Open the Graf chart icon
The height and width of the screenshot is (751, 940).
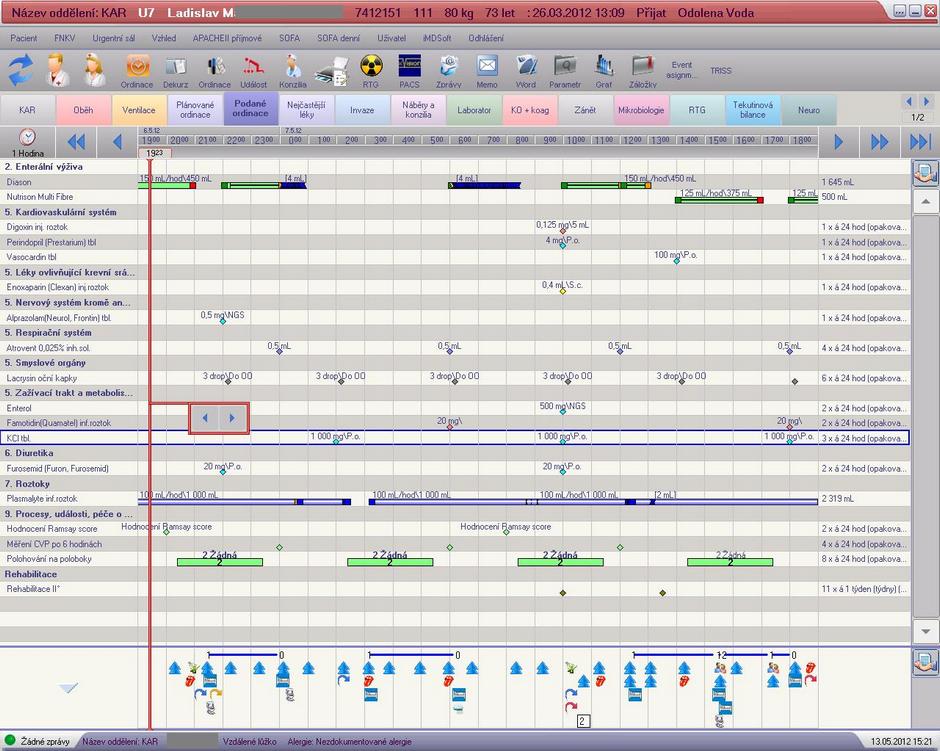click(x=604, y=69)
